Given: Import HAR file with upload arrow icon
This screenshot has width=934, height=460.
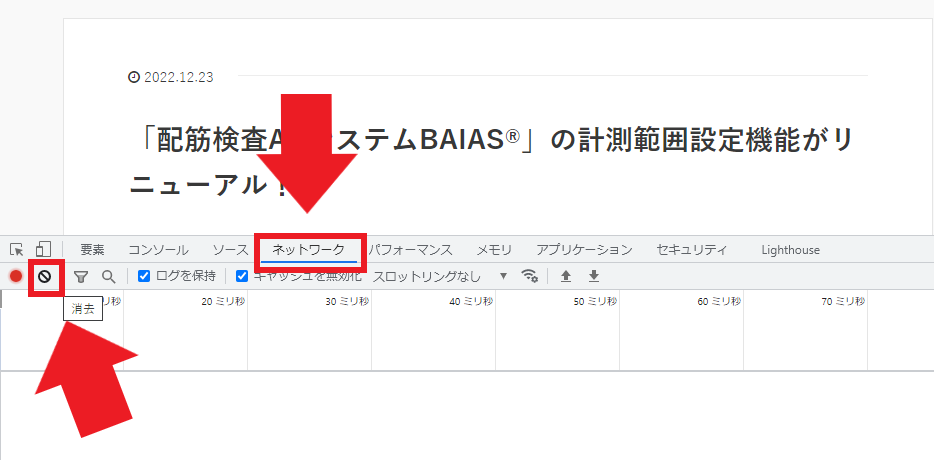Looking at the screenshot, I should coord(566,276).
